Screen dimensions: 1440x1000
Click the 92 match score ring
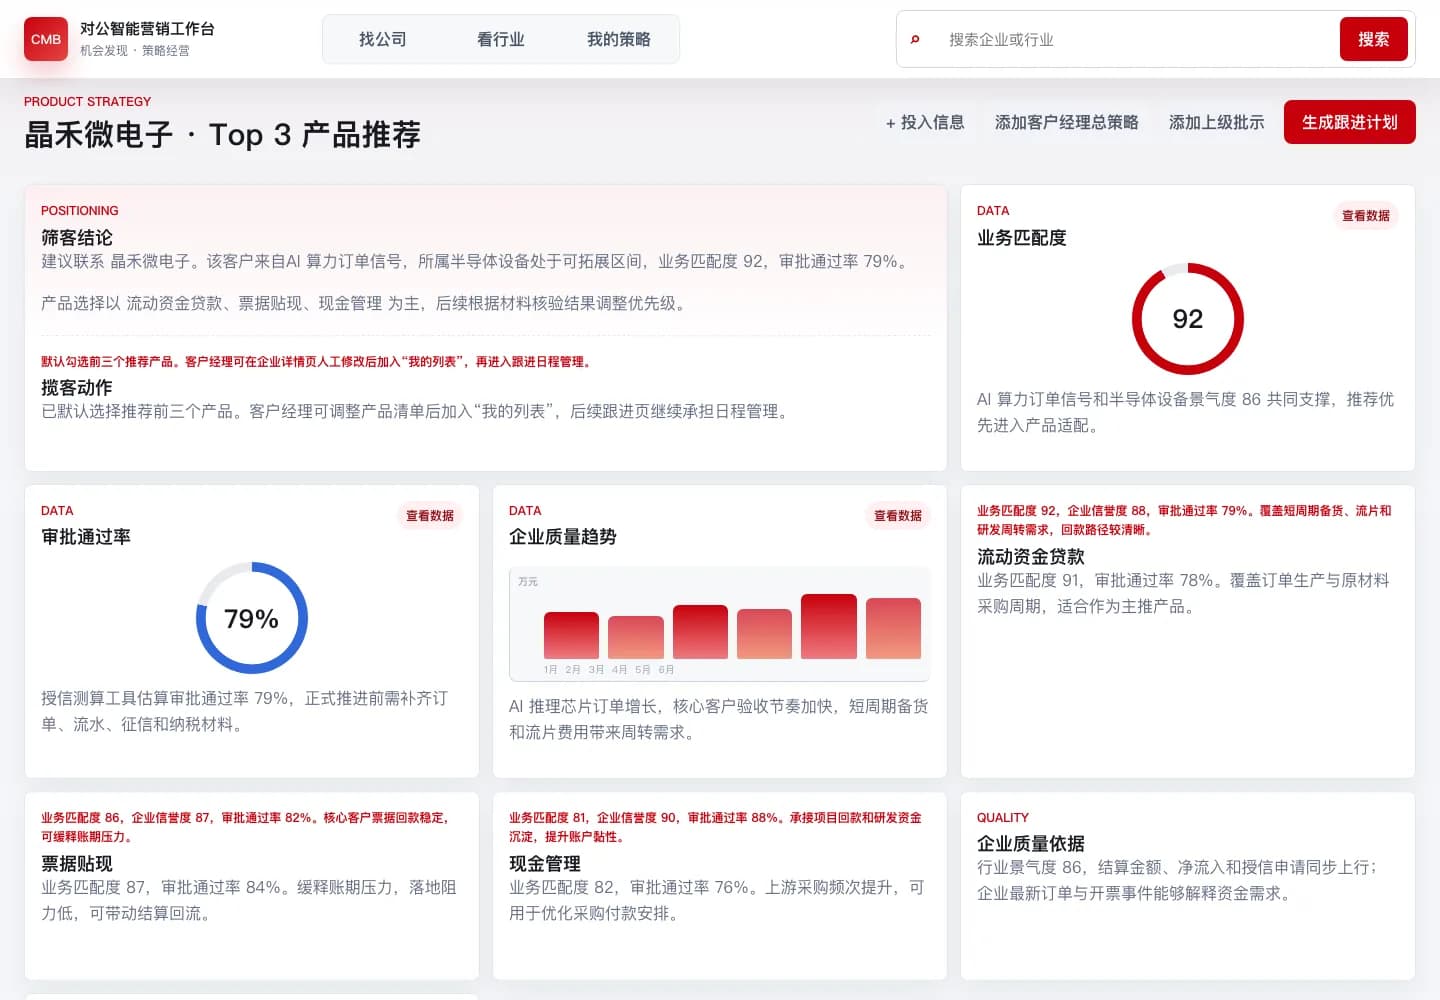(x=1188, y=319)
